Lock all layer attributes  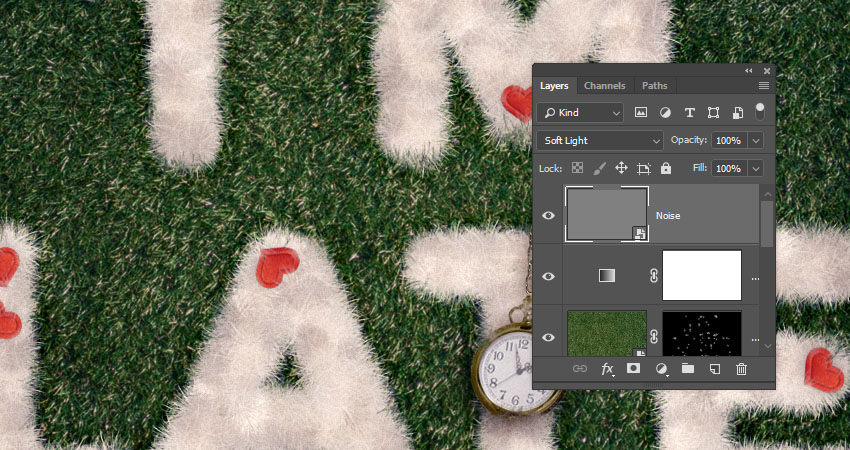(x=666, y=168)
